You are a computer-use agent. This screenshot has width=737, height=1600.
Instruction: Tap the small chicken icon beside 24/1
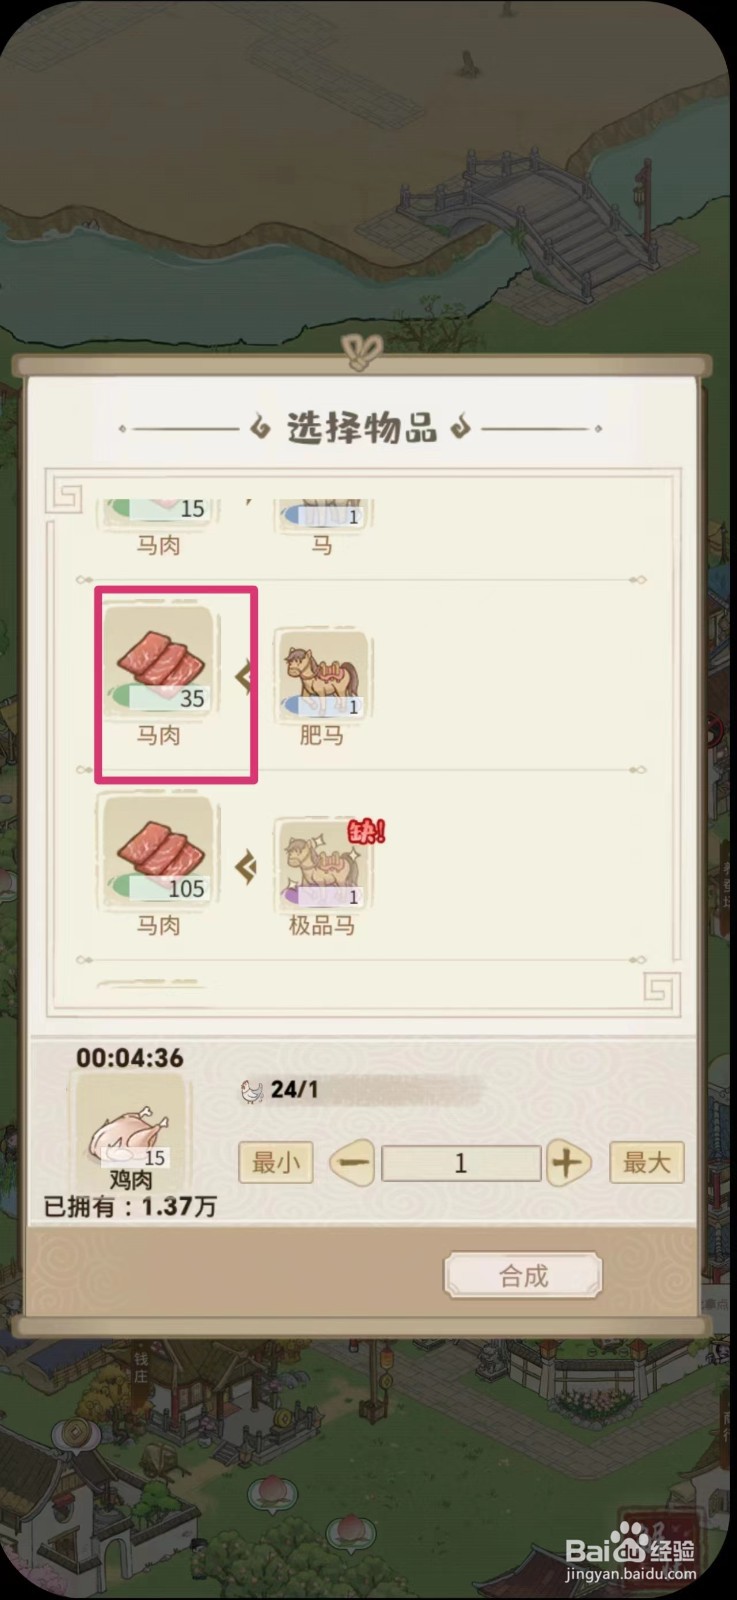pos(252,1090)
